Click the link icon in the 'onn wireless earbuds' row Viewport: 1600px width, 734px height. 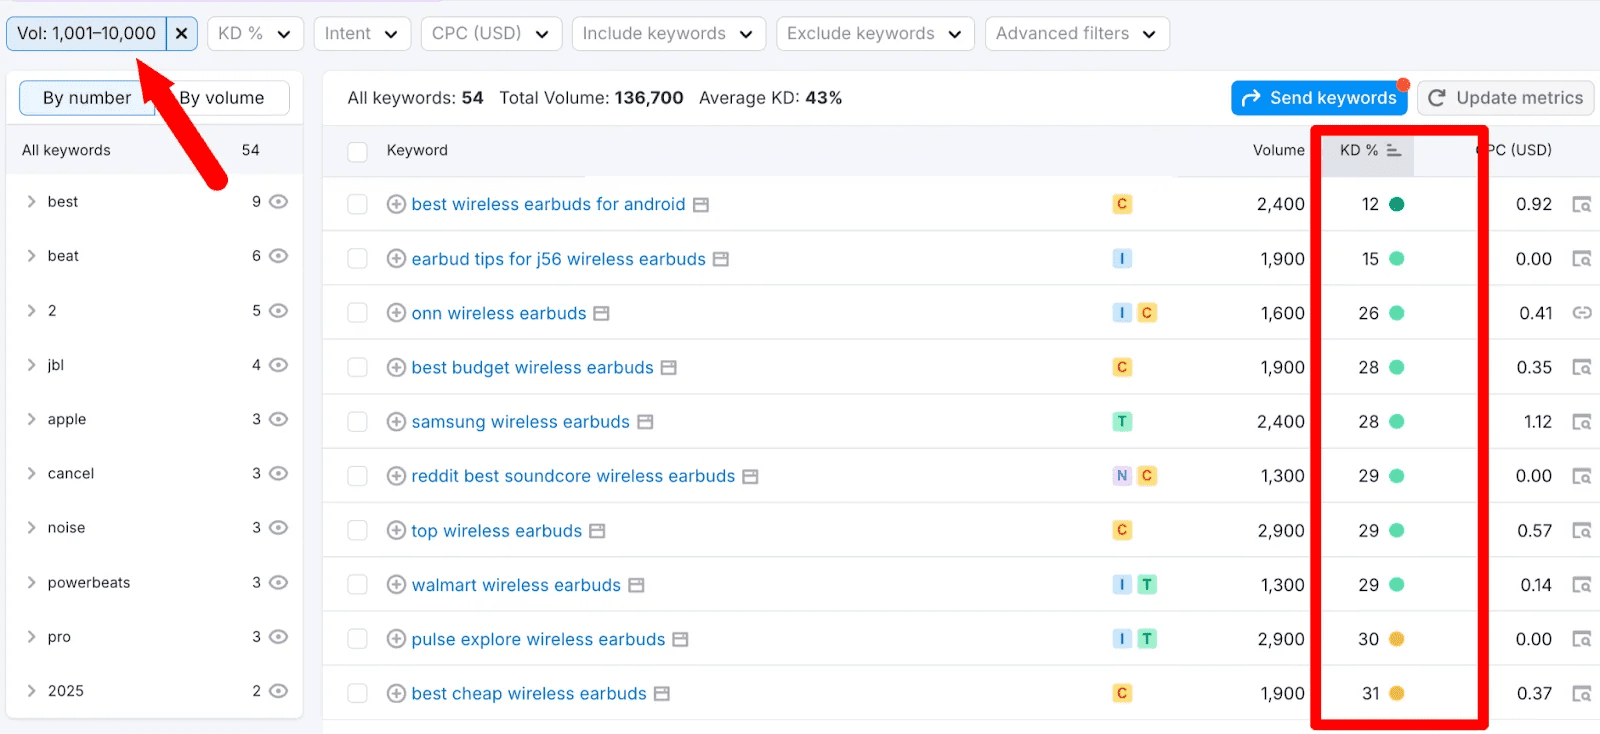(x=1581, y=313)
